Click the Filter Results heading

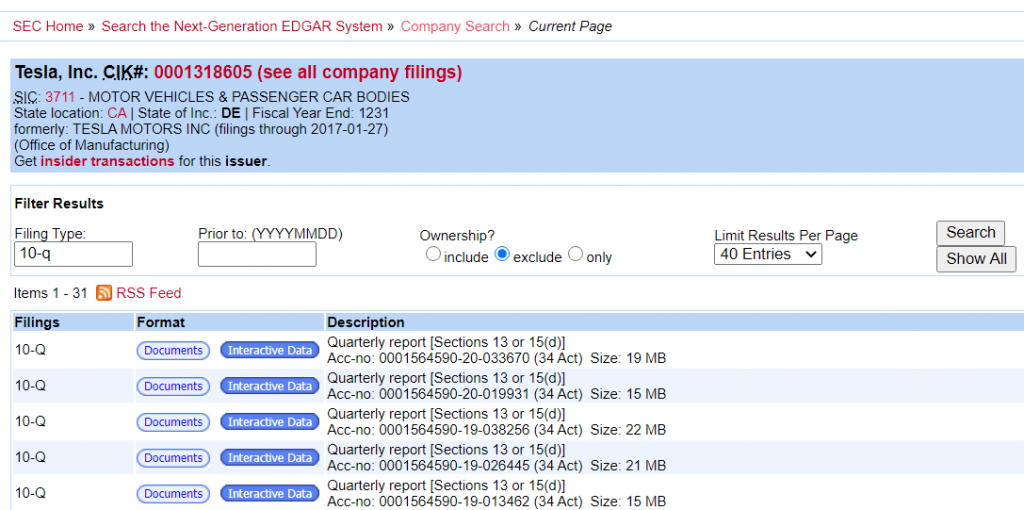59,203
